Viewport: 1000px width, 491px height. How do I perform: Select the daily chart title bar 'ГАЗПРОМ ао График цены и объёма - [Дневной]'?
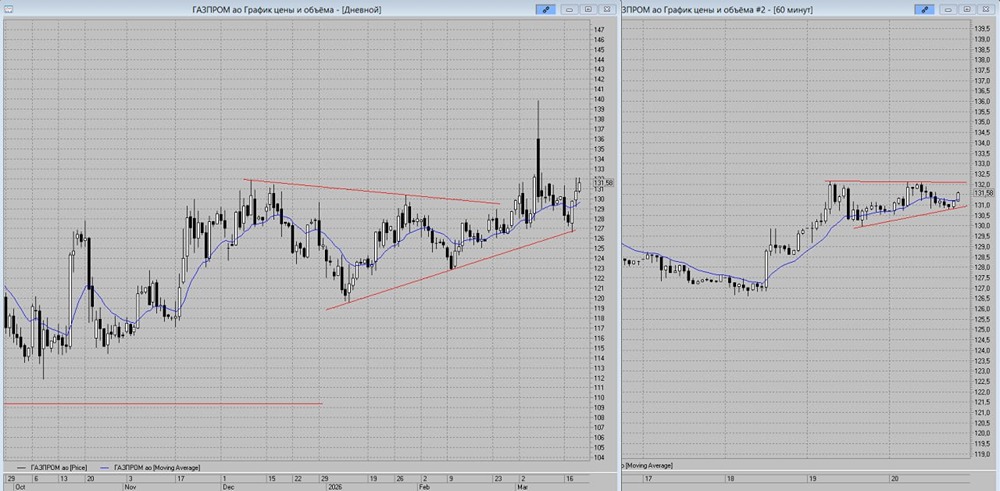click(286, 9)
